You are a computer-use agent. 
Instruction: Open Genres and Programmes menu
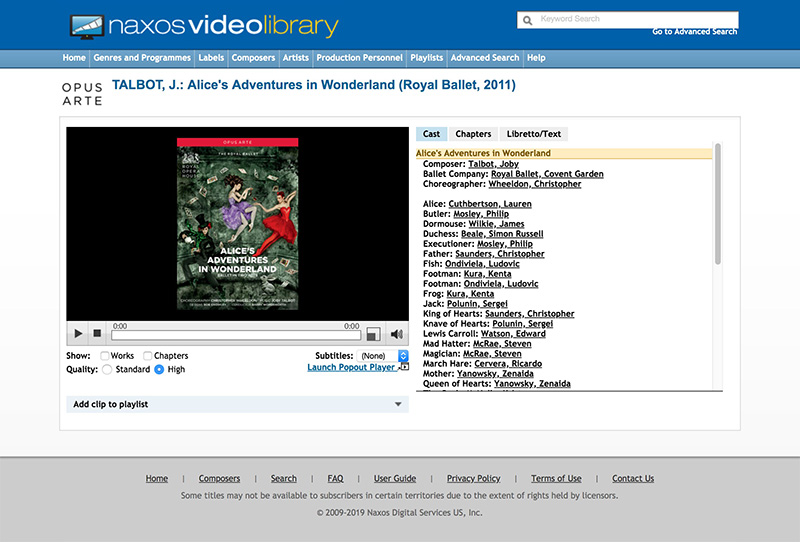[x=142, y=58]
